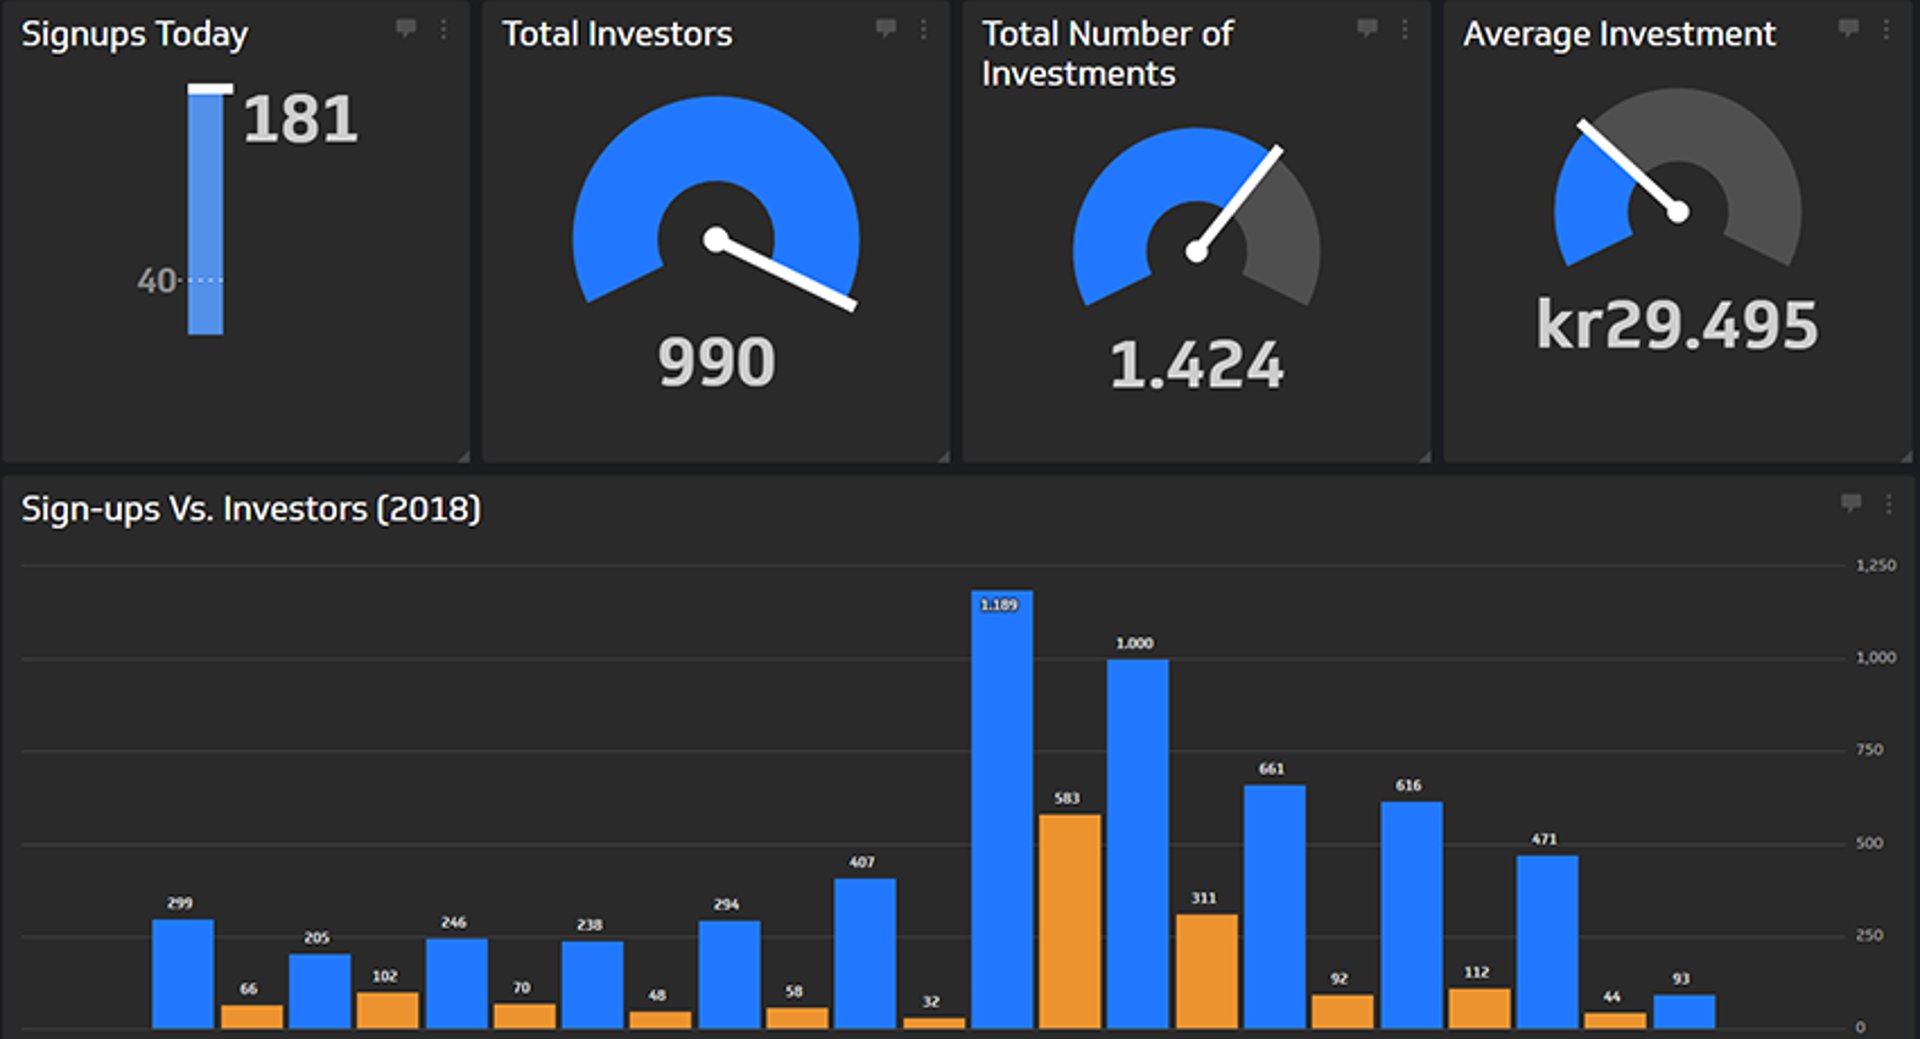The width and height of the screenshot is (1920, 1039).
Task: Expand Total Investors widget options menu
Action: [923, 30]
